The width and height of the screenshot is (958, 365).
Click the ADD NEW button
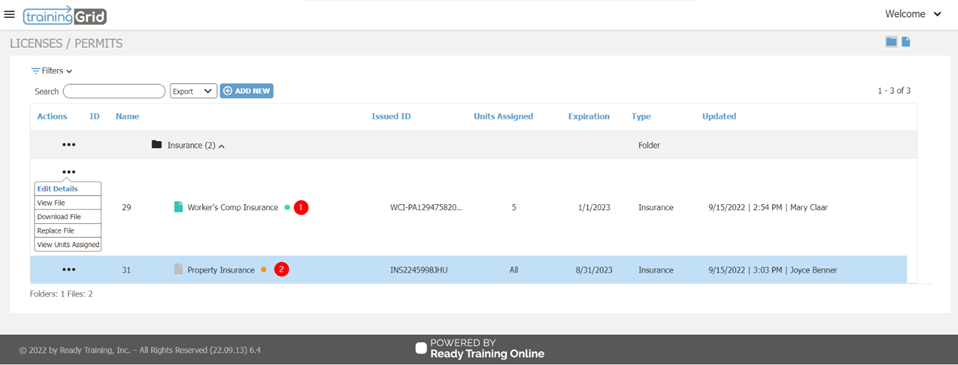(247, 91)
